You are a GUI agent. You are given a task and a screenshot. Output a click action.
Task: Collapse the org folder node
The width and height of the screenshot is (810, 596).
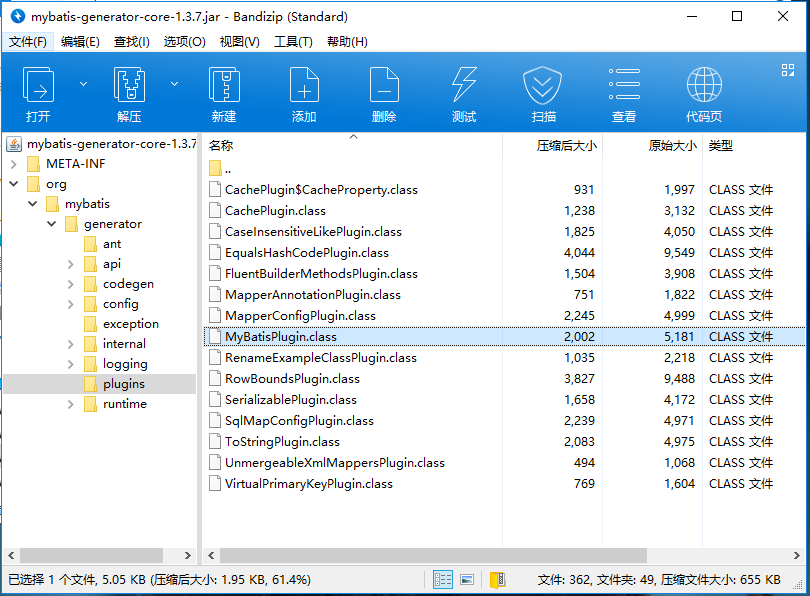click(x=14, y=184)
